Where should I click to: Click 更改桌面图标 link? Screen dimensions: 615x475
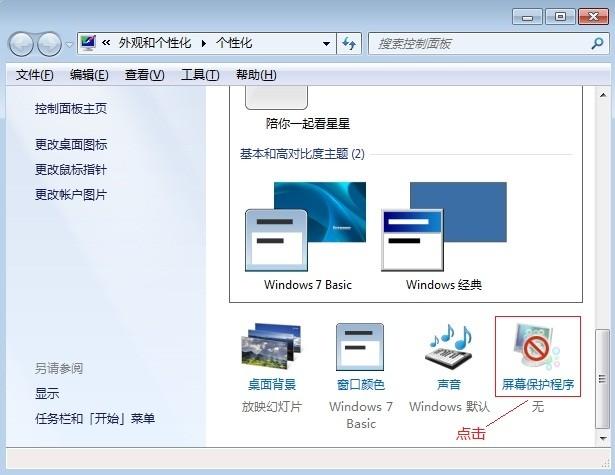tap(71, 145)
